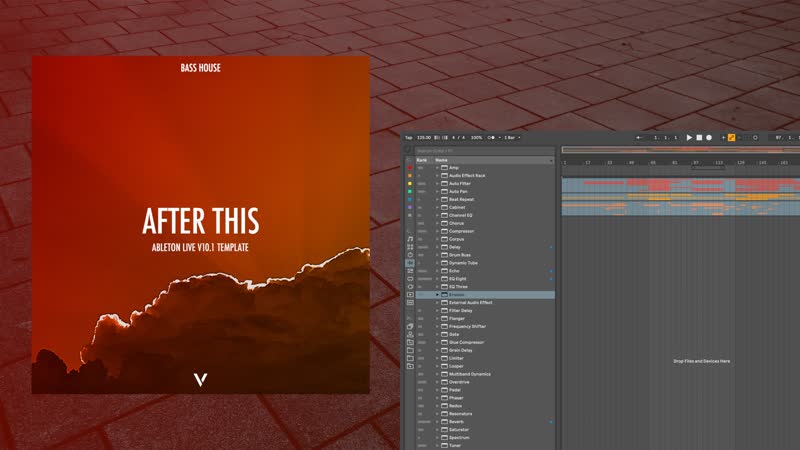Select the blue collection tag
The width and height of the screenshot is (800, 450).
coord(410,199)
